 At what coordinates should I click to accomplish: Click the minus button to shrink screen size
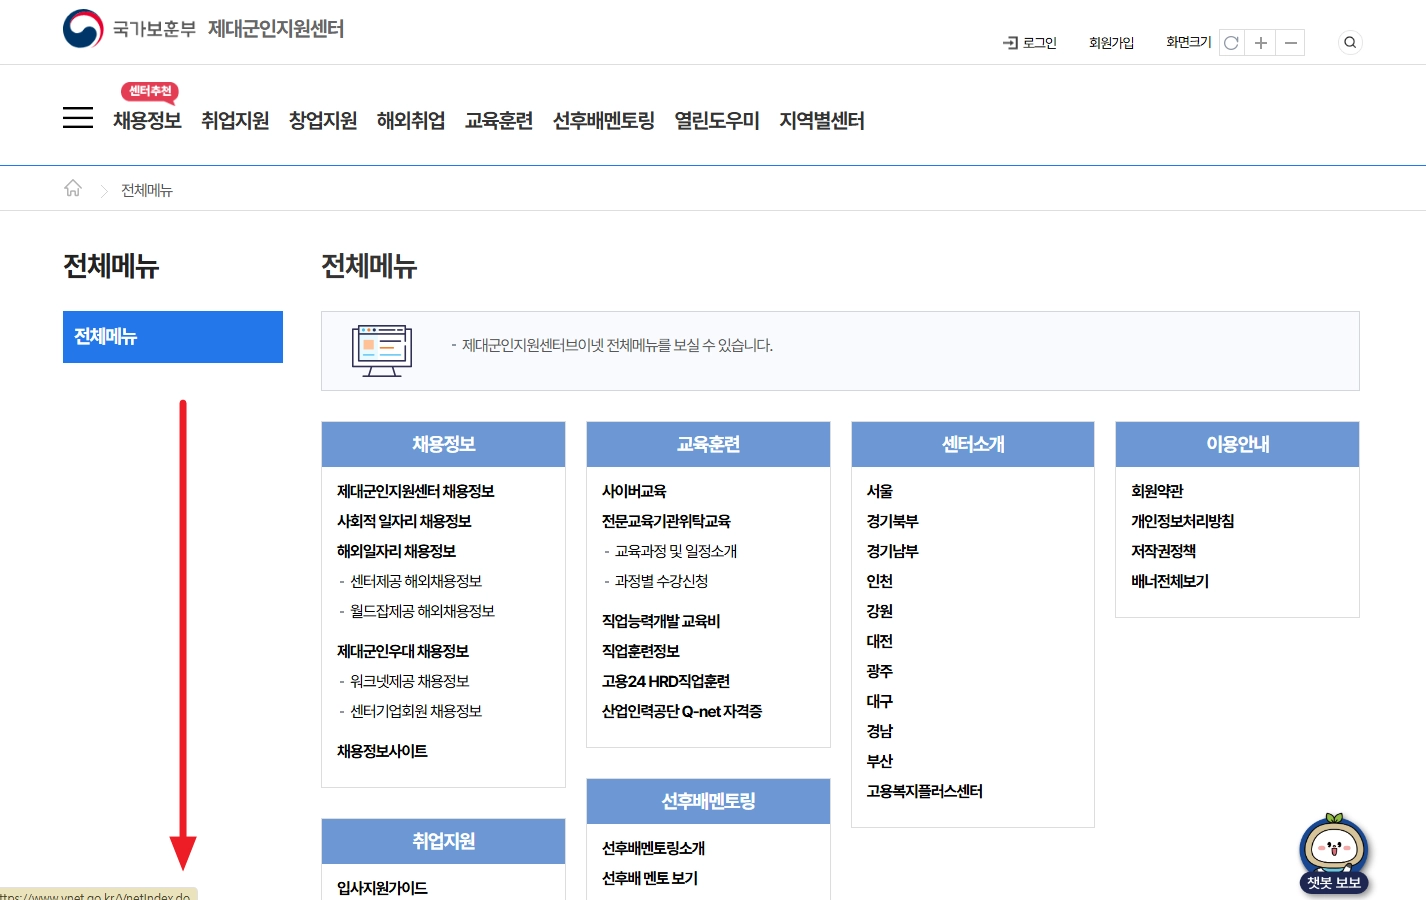pyautogui.click(x=1290, y=43)
